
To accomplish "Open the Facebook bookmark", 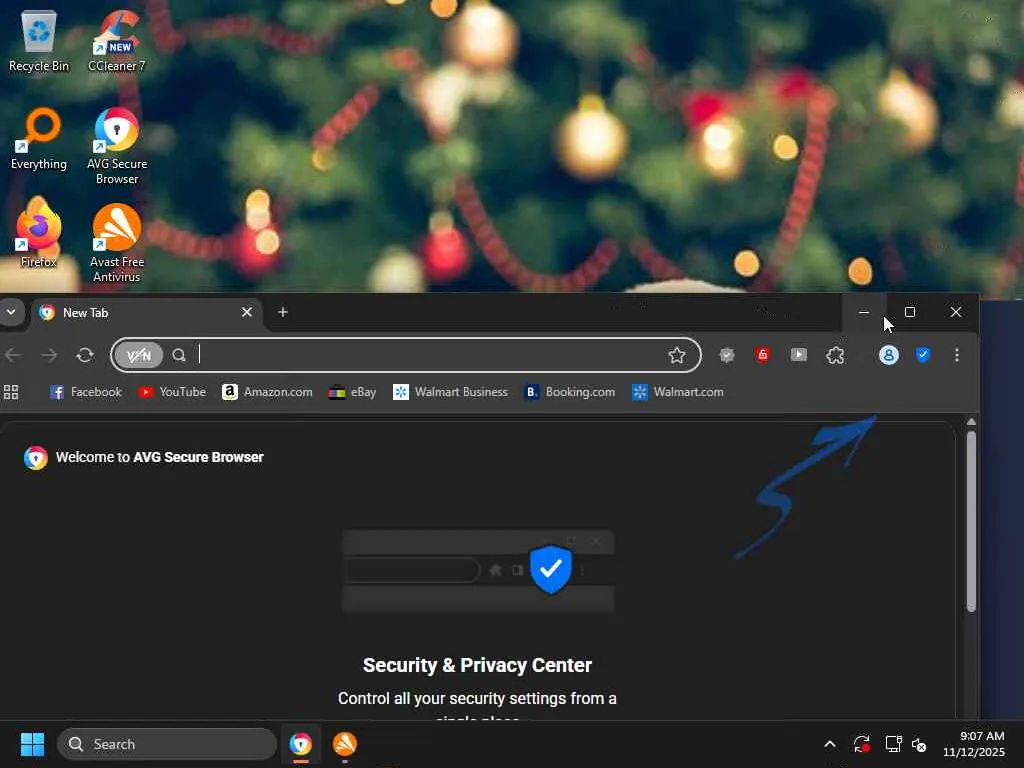I will [x=86, y=392].
